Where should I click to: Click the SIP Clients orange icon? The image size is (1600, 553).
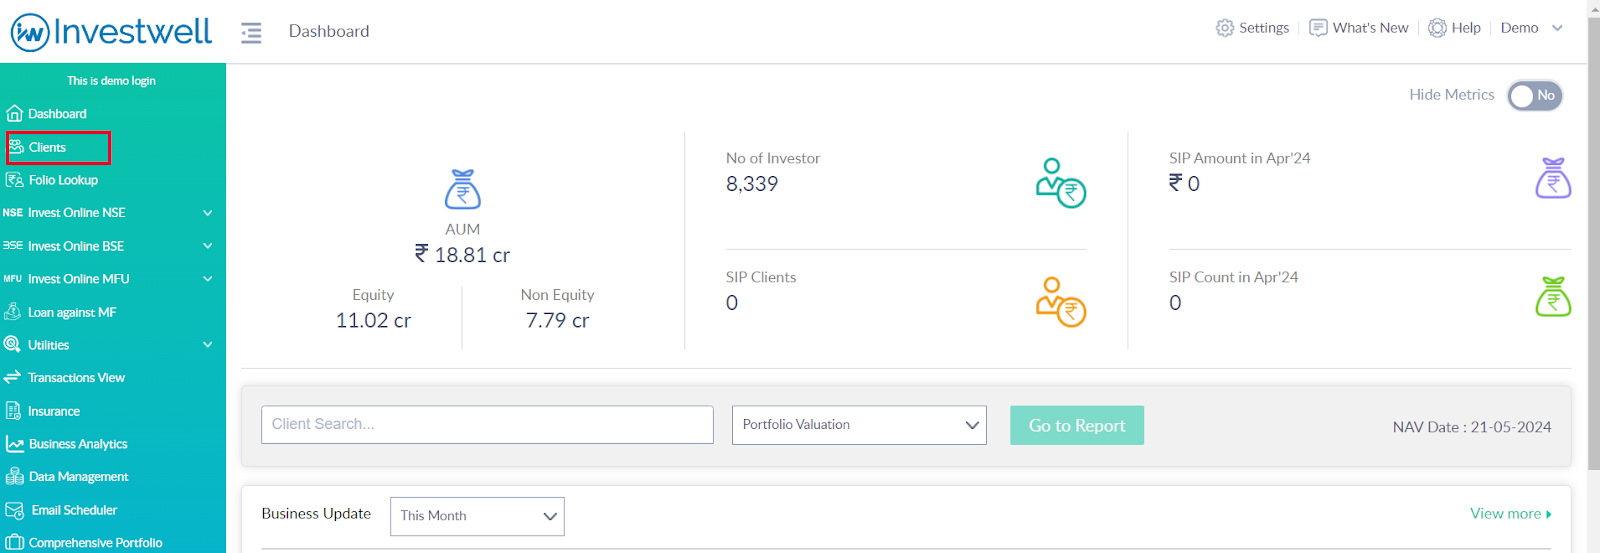click(1061, 302)
